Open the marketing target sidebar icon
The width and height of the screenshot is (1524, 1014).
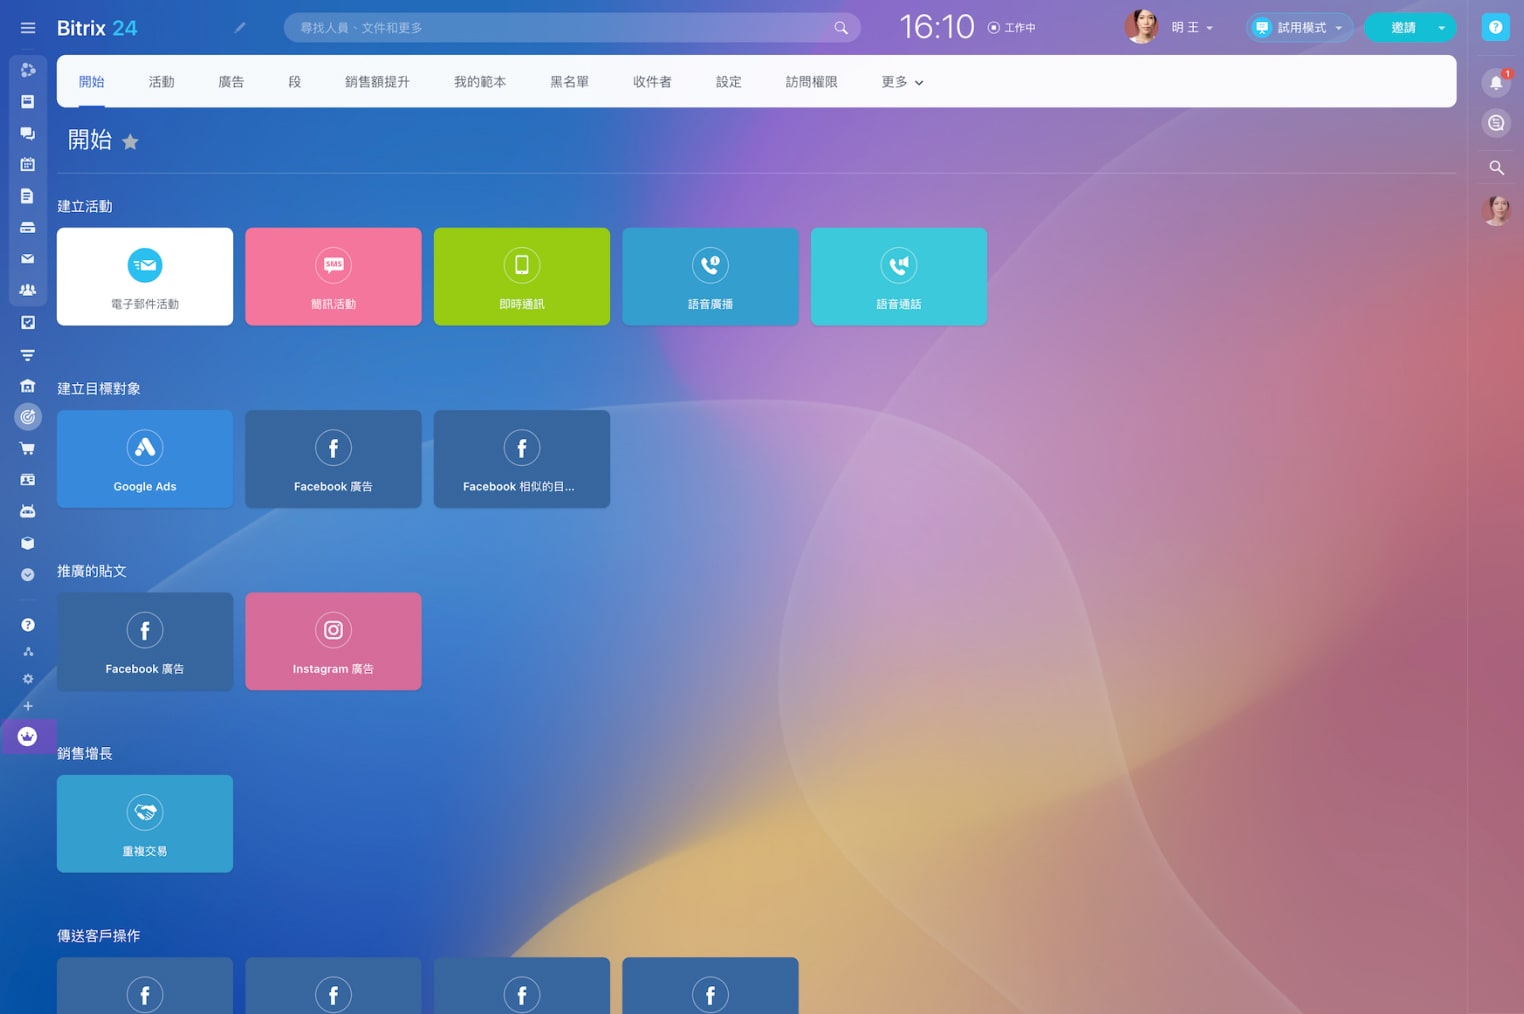(x=28, y=417)
